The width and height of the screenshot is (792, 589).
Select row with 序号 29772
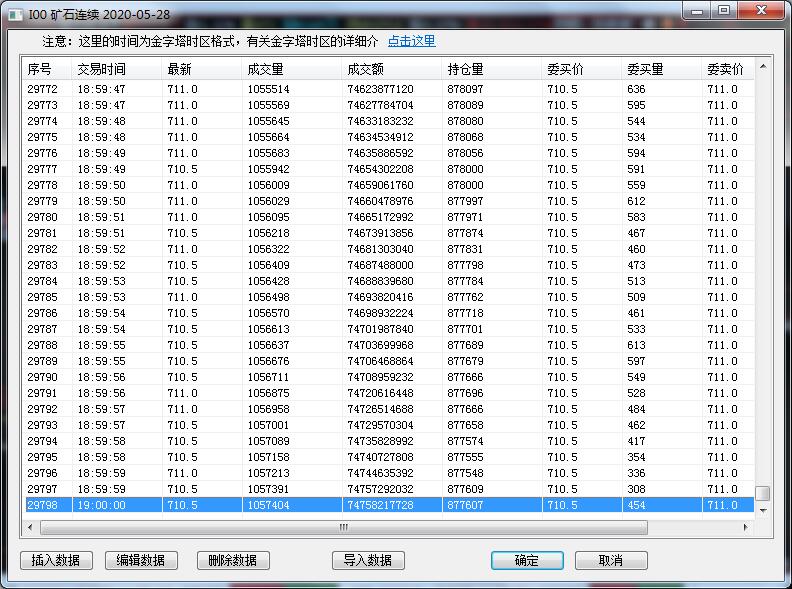tap(389, 89)
